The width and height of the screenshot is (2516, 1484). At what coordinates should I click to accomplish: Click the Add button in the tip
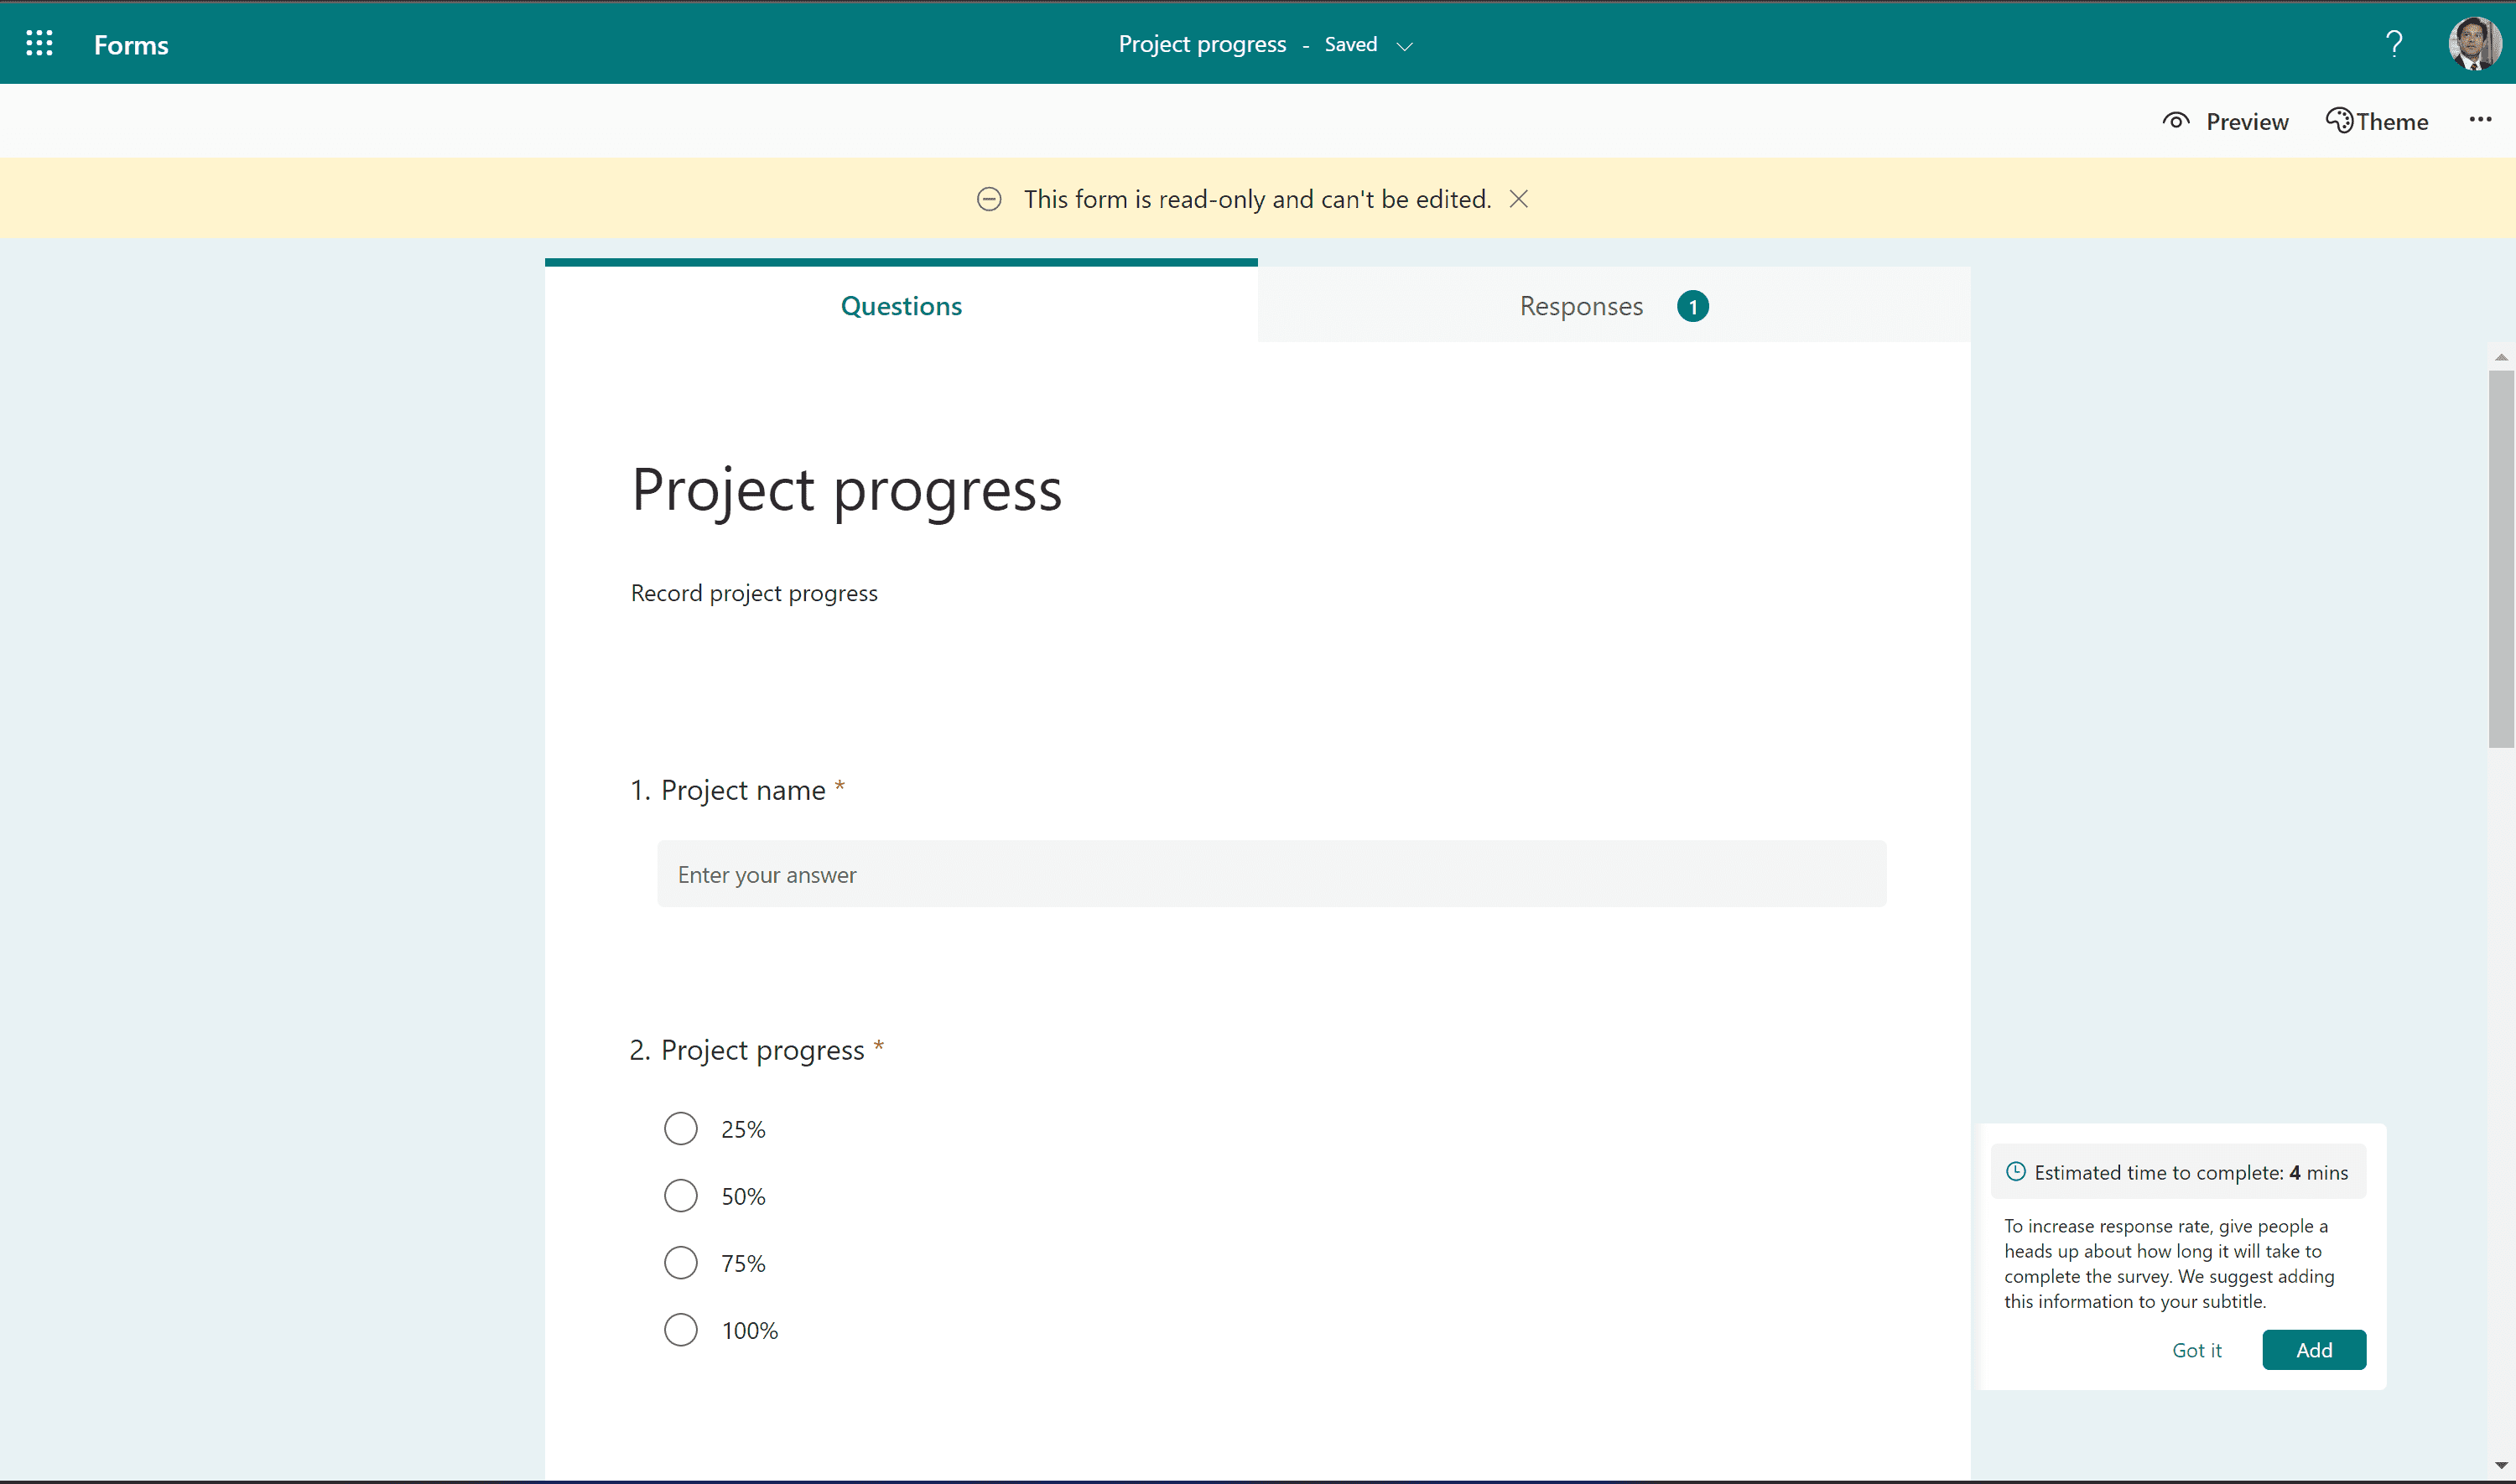(2313, 1349)
